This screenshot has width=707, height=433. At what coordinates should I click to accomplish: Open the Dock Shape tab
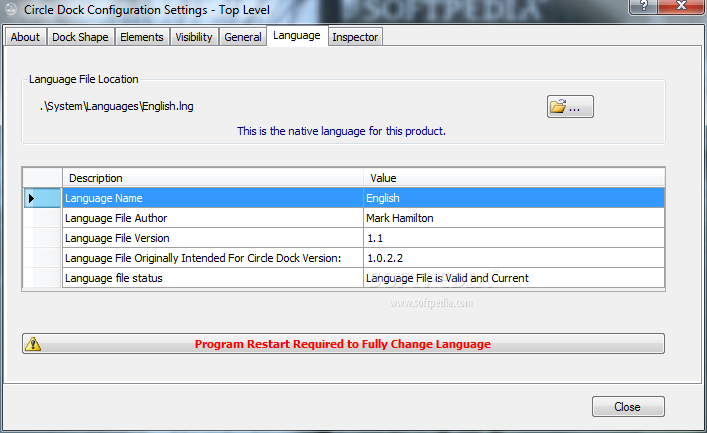click(80, 37)
